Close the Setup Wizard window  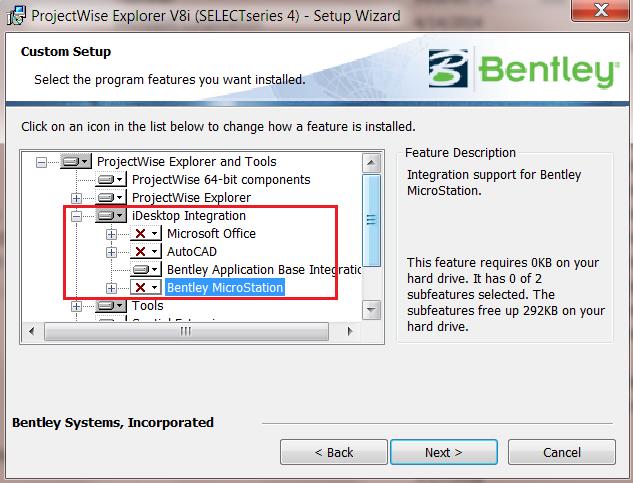(601, 10)
